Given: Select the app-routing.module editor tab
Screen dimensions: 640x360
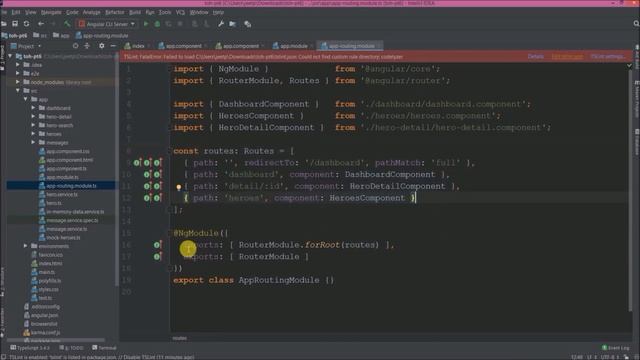Looking at the screenshot, I should [x=351, y=46].
